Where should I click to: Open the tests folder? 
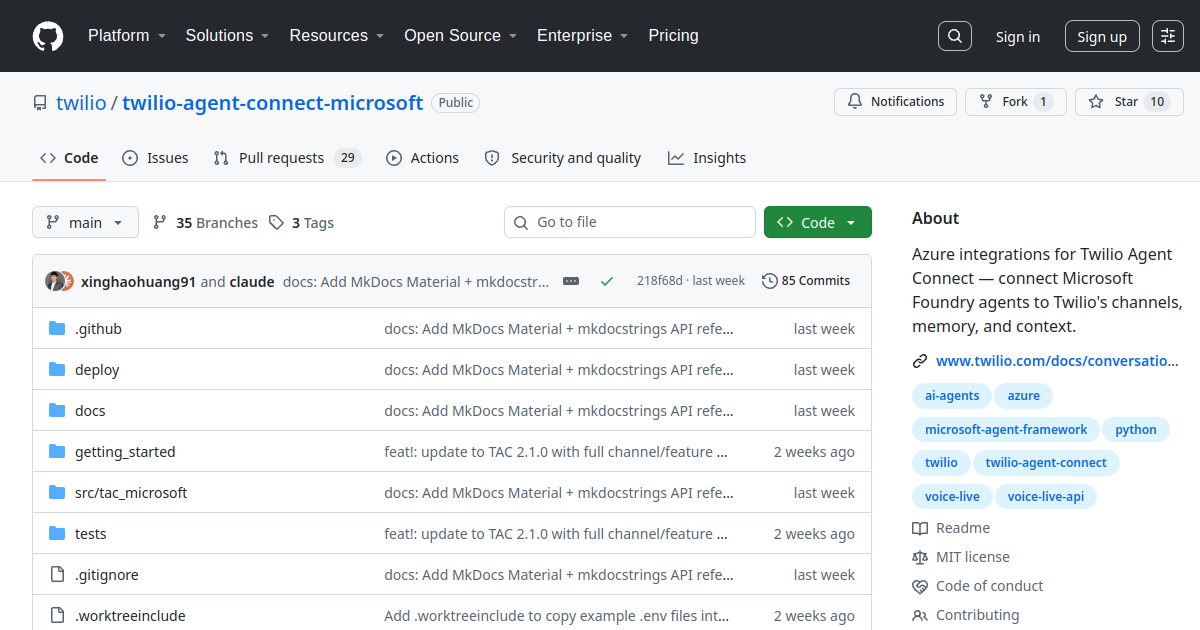[x=90, y=534]
